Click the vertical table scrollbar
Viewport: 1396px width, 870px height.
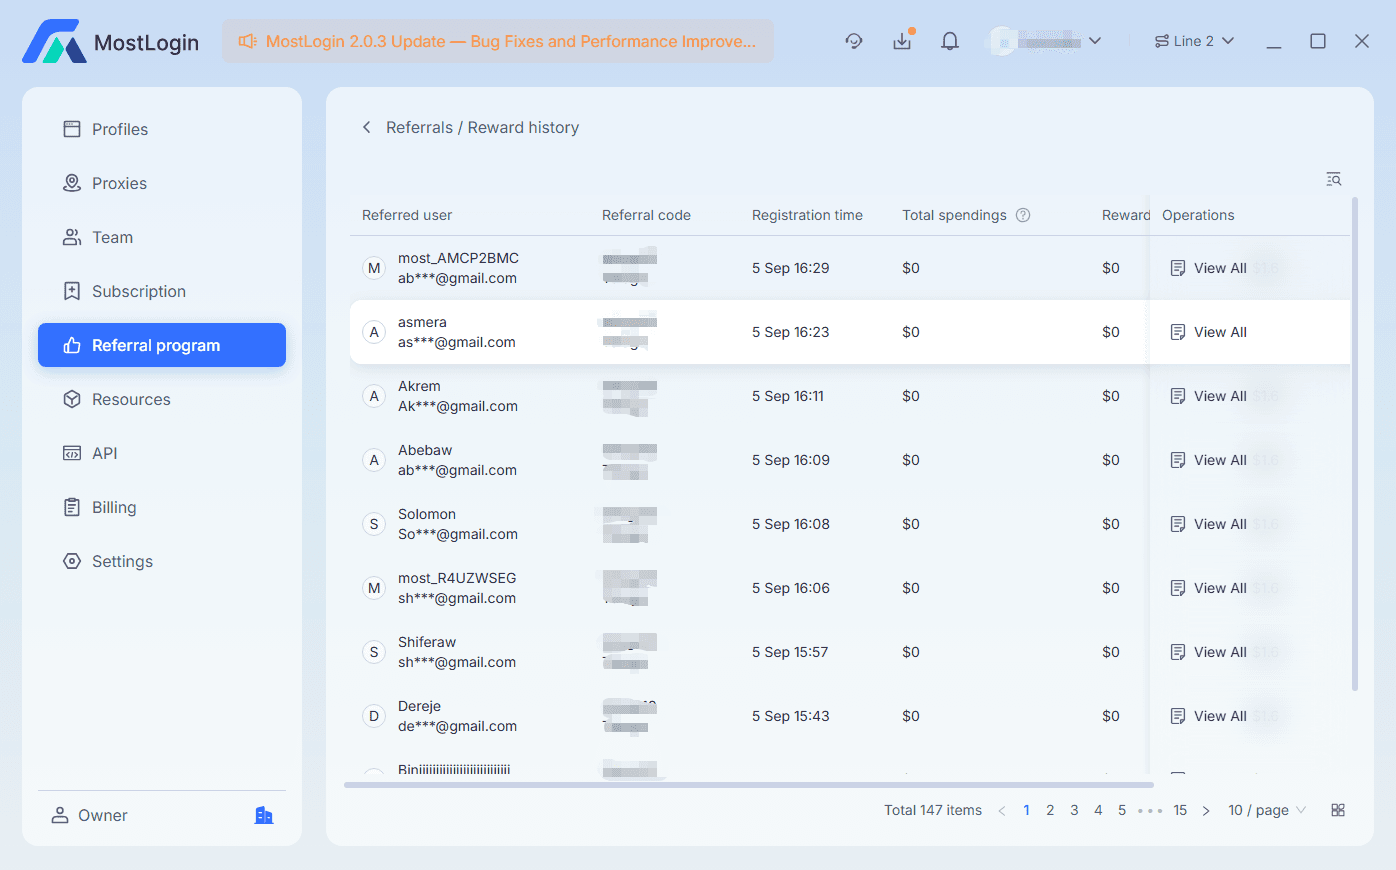(1355, 444)
